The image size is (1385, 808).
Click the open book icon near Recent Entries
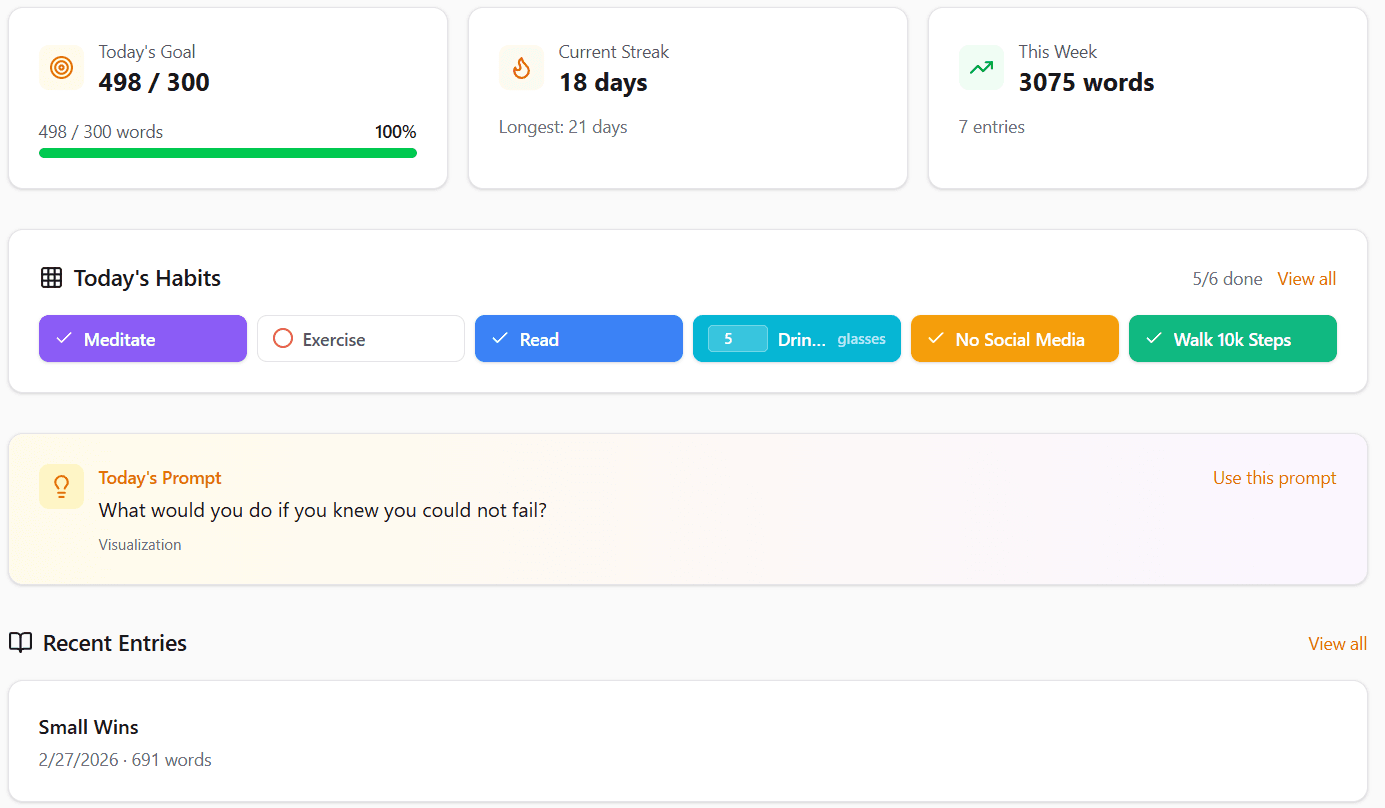pyautogui.click(x=21, y=643)
